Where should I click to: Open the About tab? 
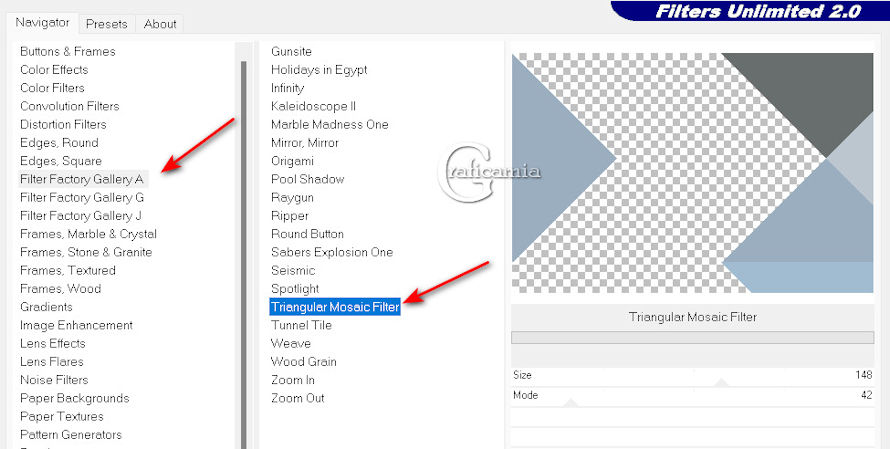tap(159, 24)
